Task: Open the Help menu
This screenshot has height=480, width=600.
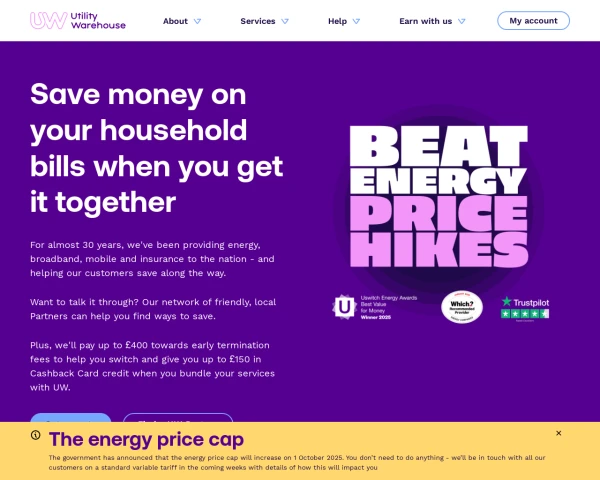Action: pos(337,20)
